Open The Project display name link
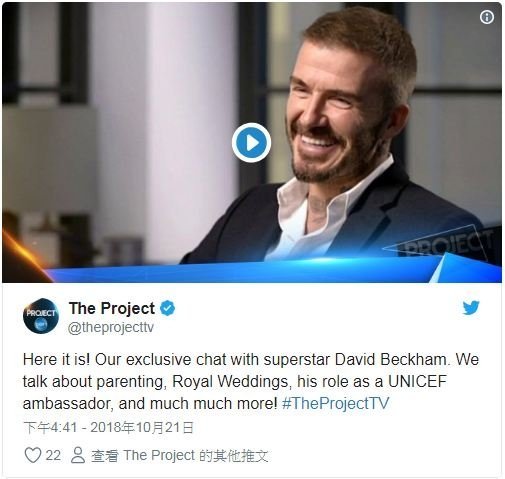The width and height of the screenshot is (505, 479). tap(112, 308)
